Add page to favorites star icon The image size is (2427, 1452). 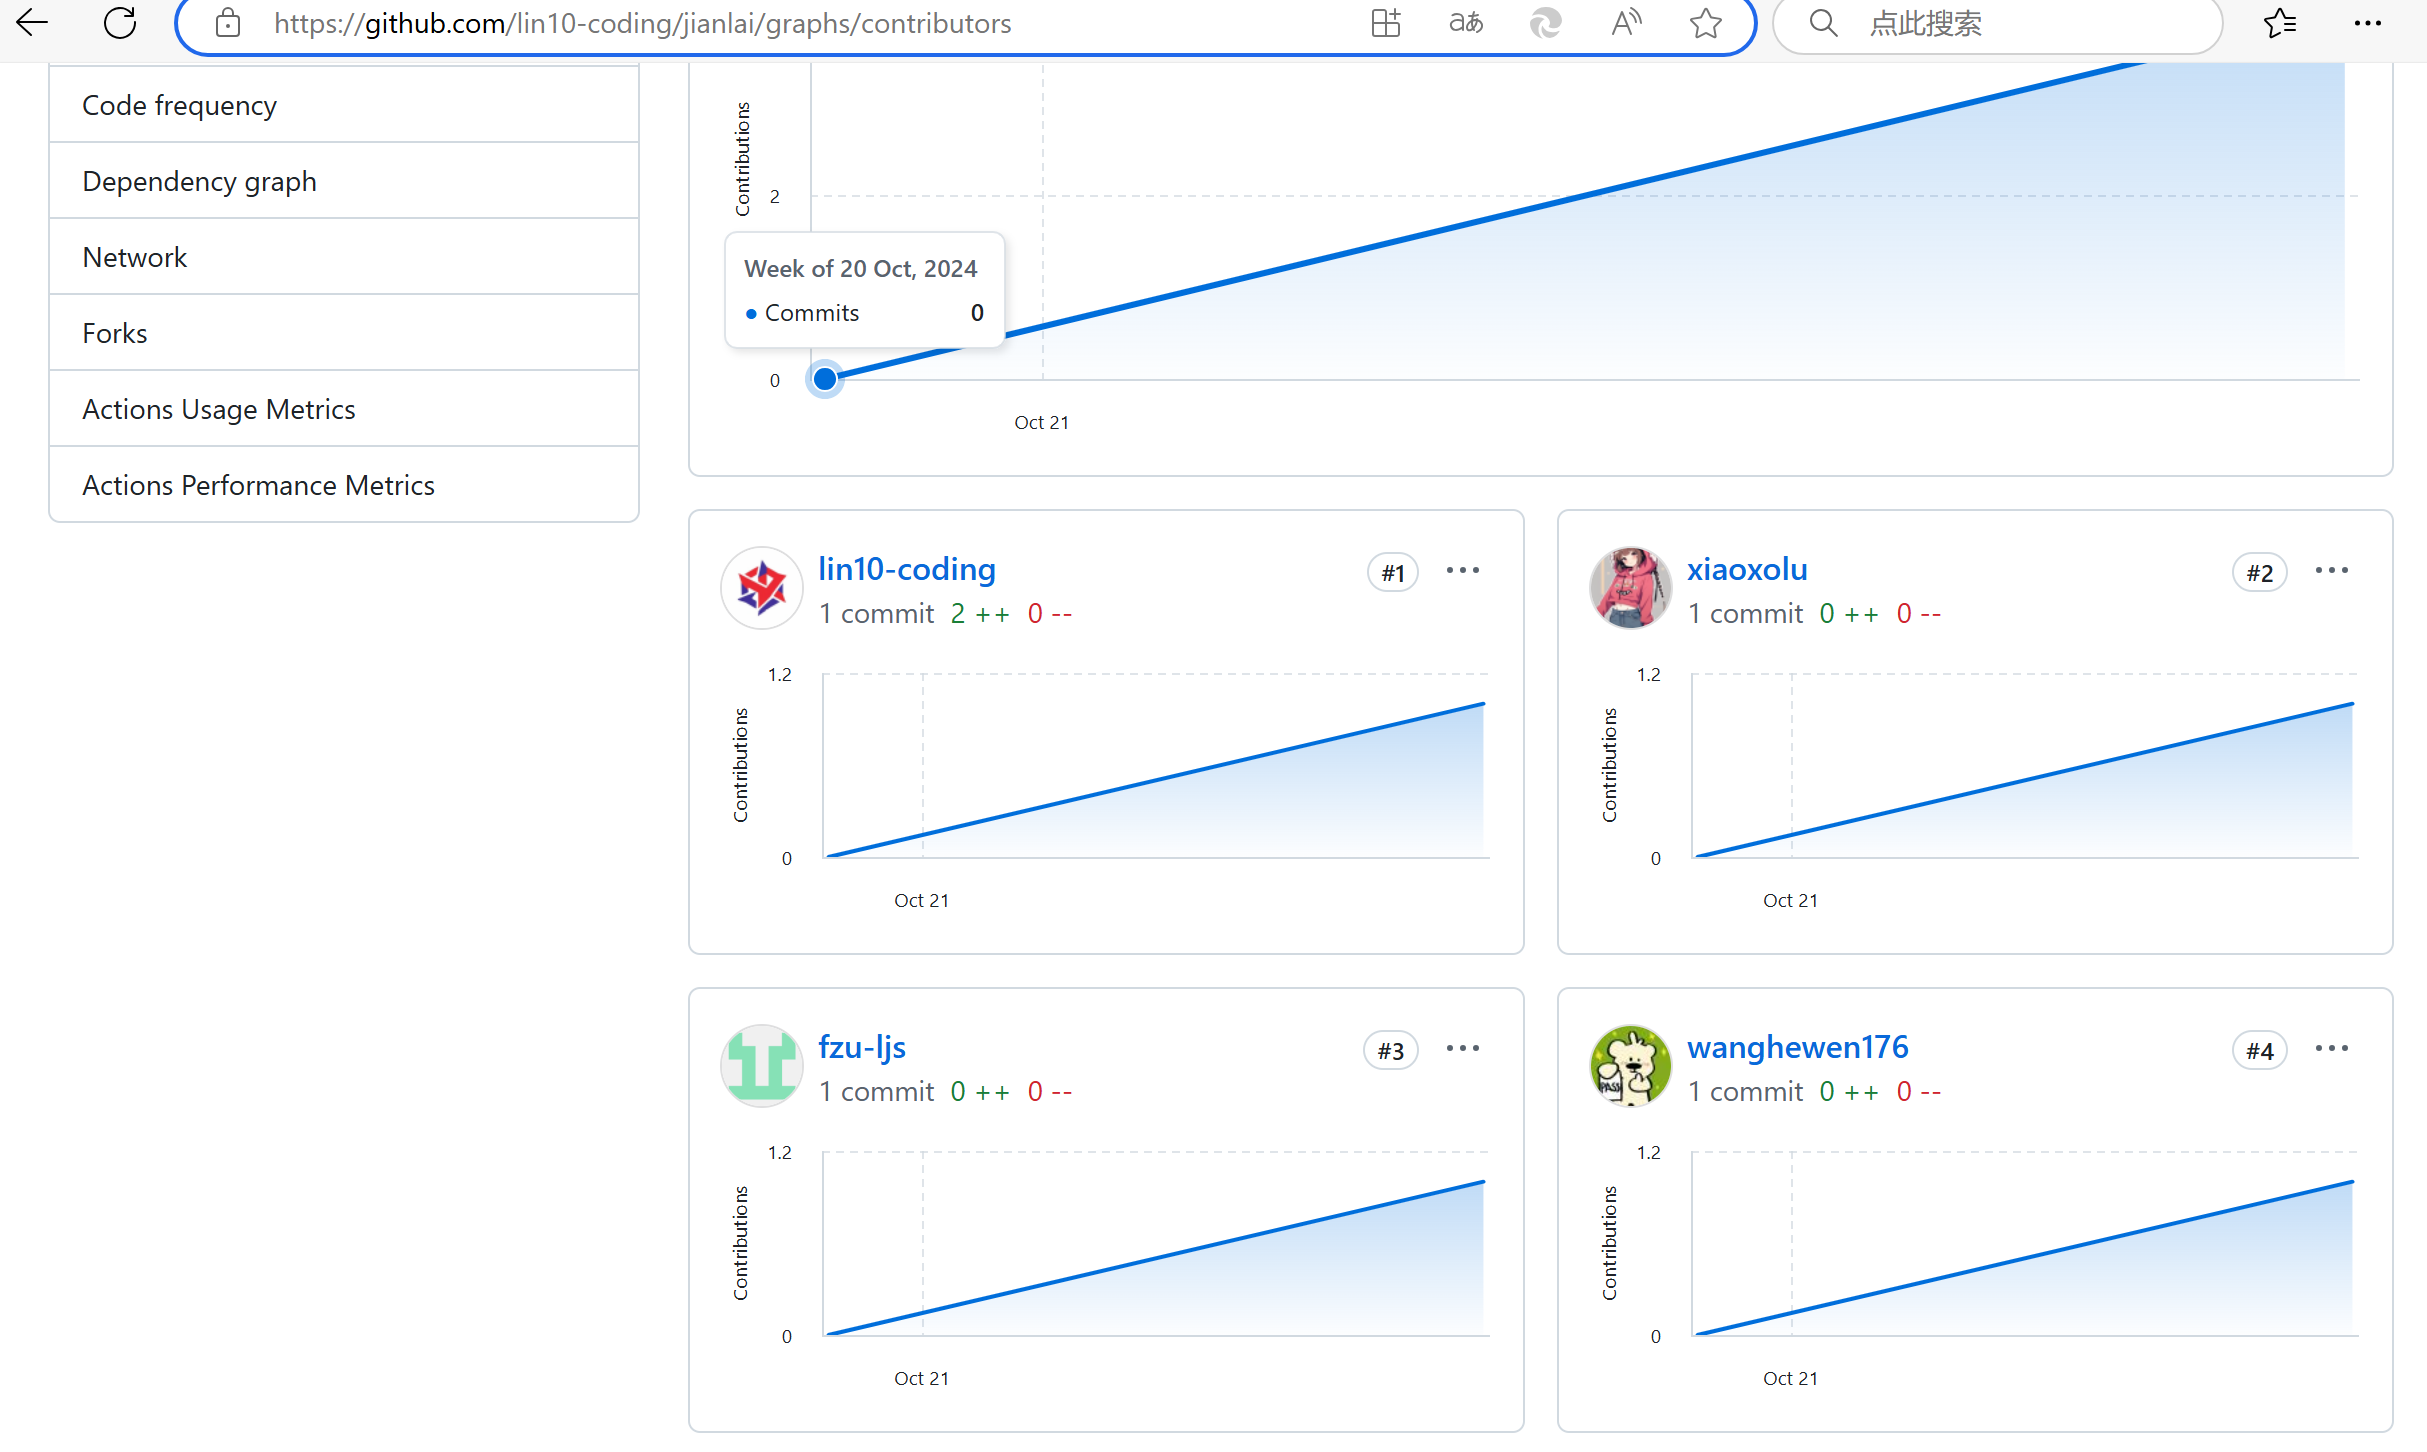coord(1706,22)
